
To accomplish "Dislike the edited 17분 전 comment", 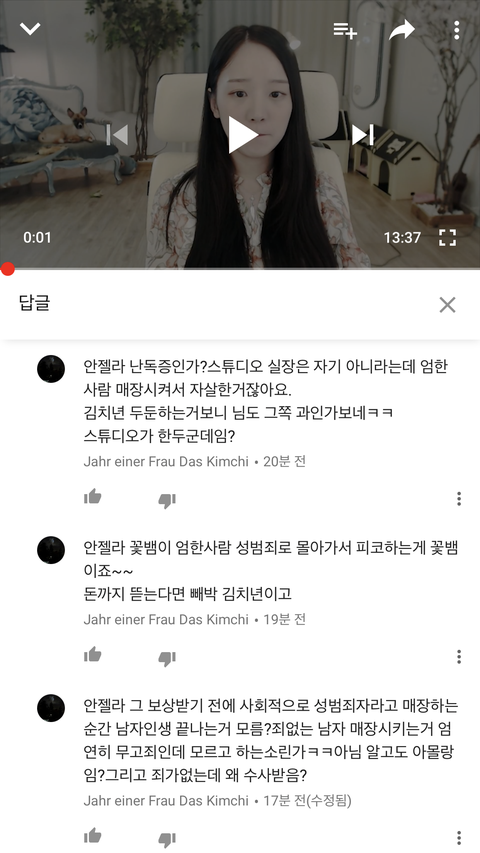I will point(167,839).
